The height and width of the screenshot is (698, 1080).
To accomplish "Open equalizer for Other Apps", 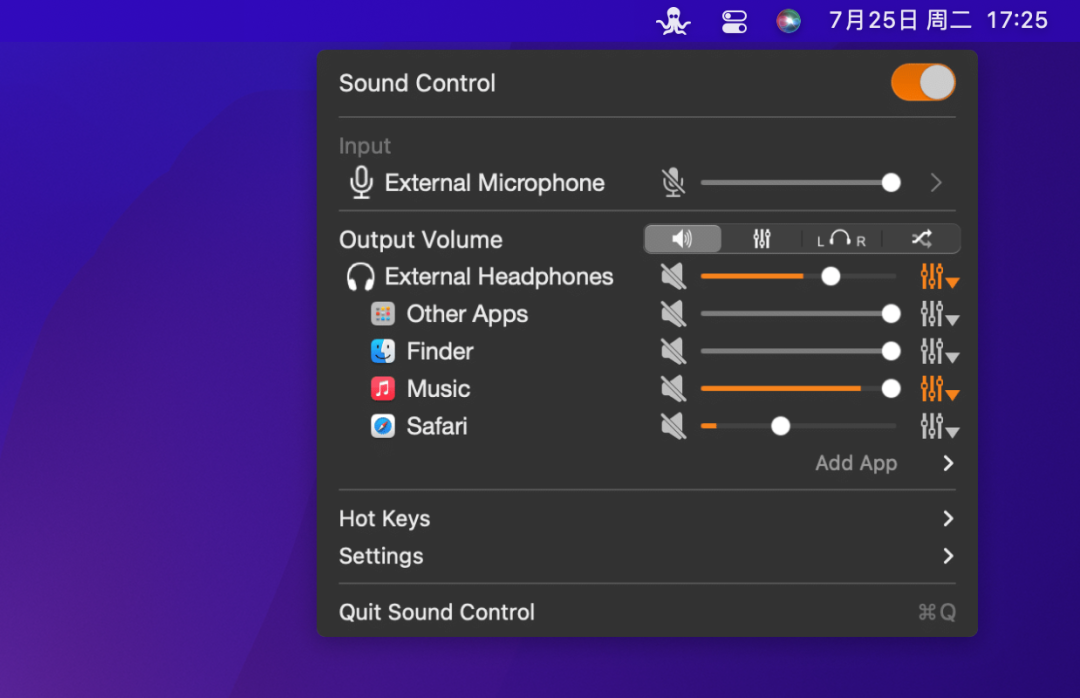I will point(937,314).
